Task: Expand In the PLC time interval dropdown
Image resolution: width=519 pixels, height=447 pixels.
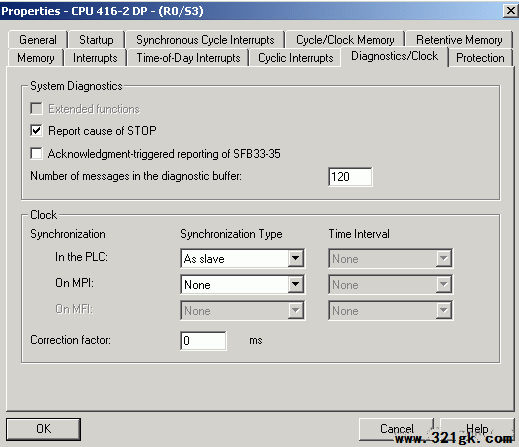Action: 390,259
